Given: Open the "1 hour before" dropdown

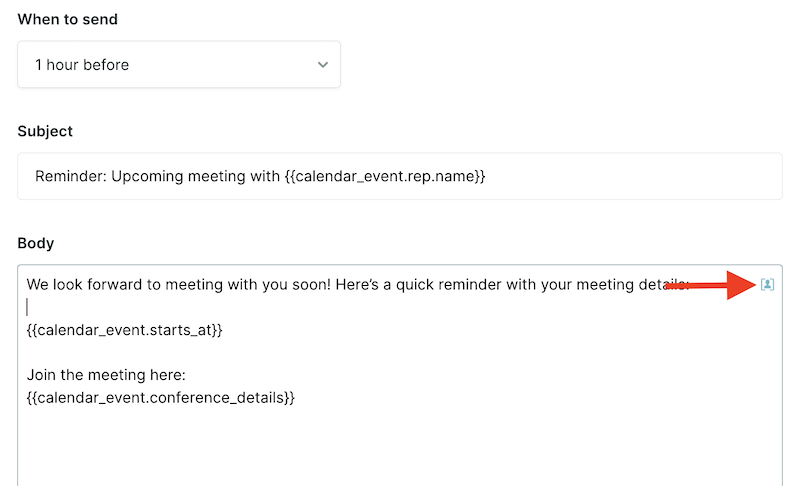Looking at the screenshot, I should (179, 64).
